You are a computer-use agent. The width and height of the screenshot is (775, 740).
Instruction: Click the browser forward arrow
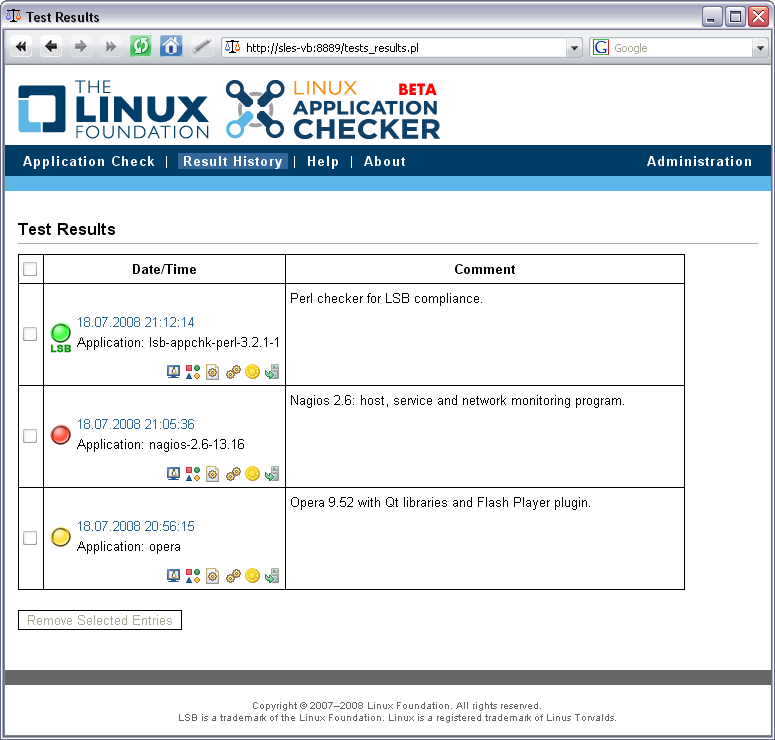81,47
